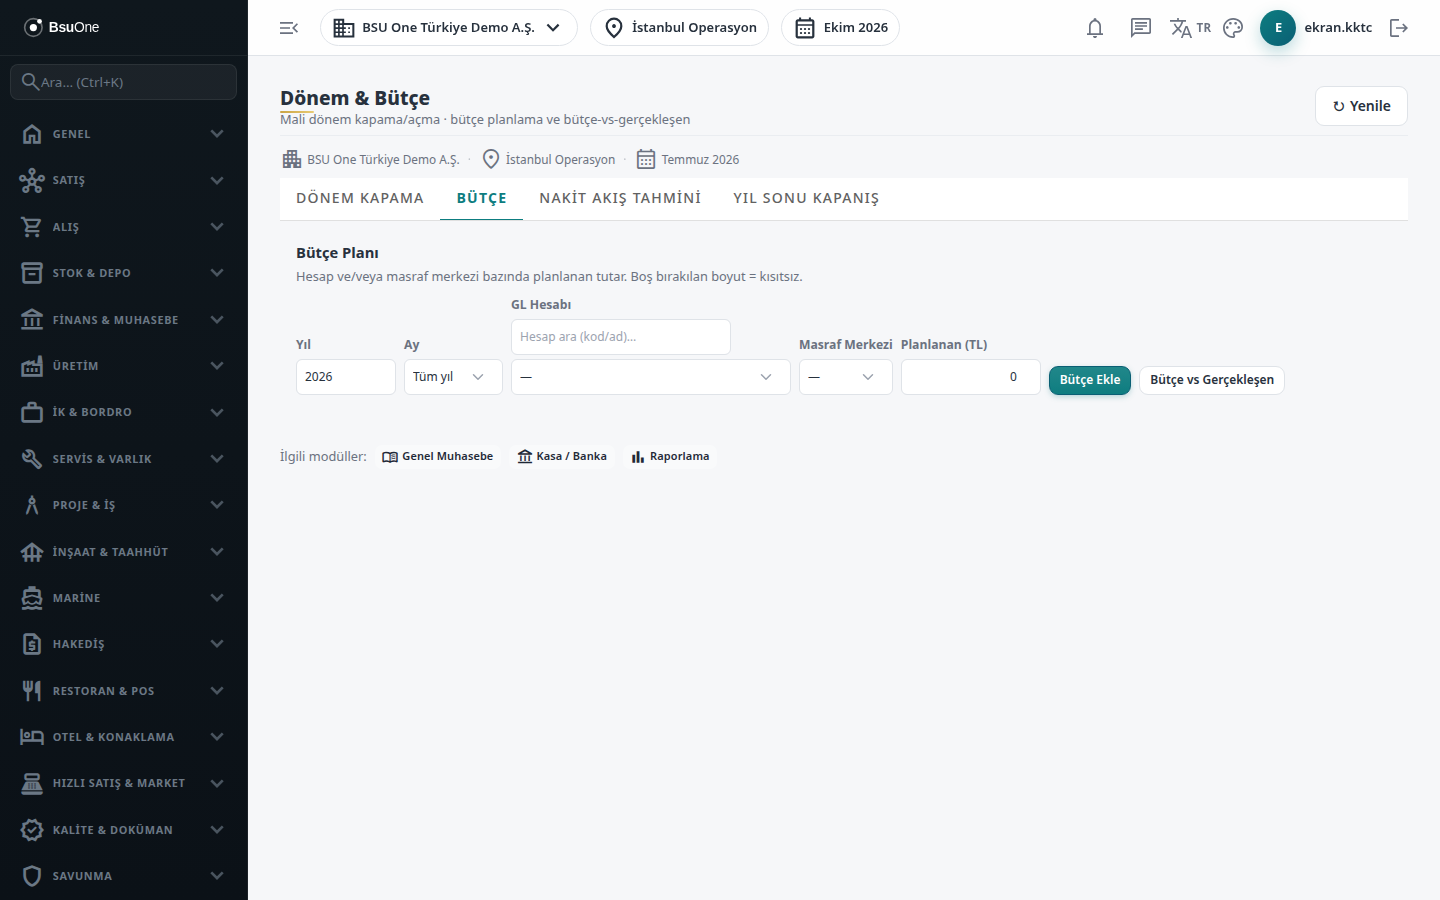Click the Yenile refresh button

(1361, 106)
